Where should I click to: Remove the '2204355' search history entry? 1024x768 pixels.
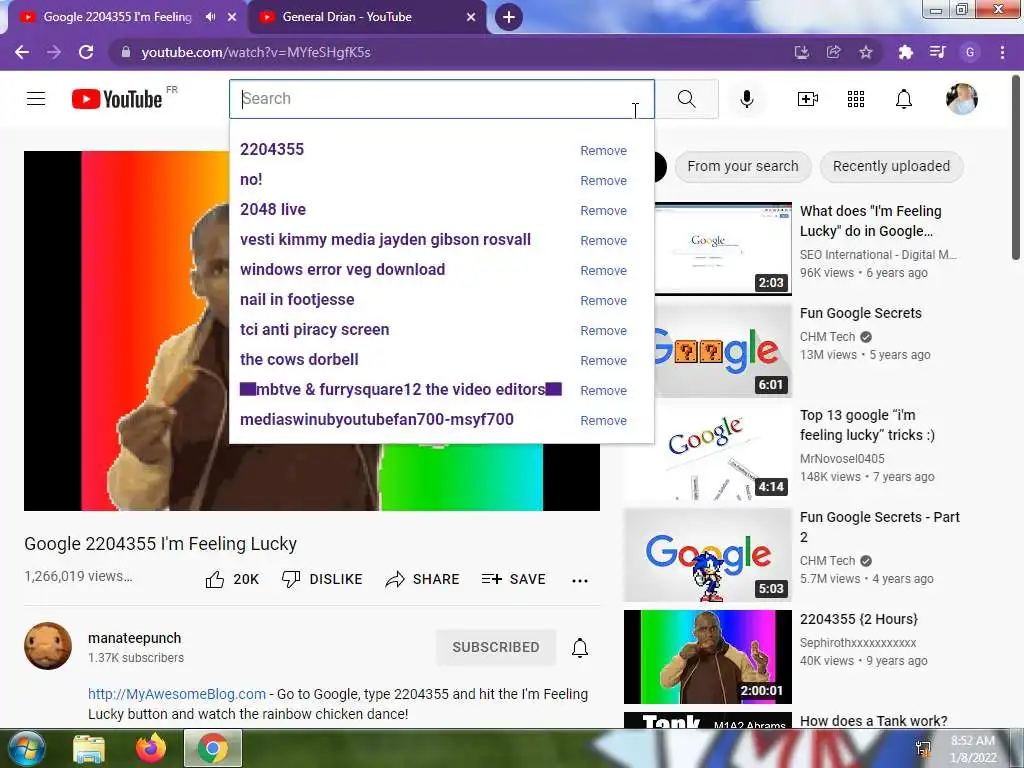coord(603,151)
